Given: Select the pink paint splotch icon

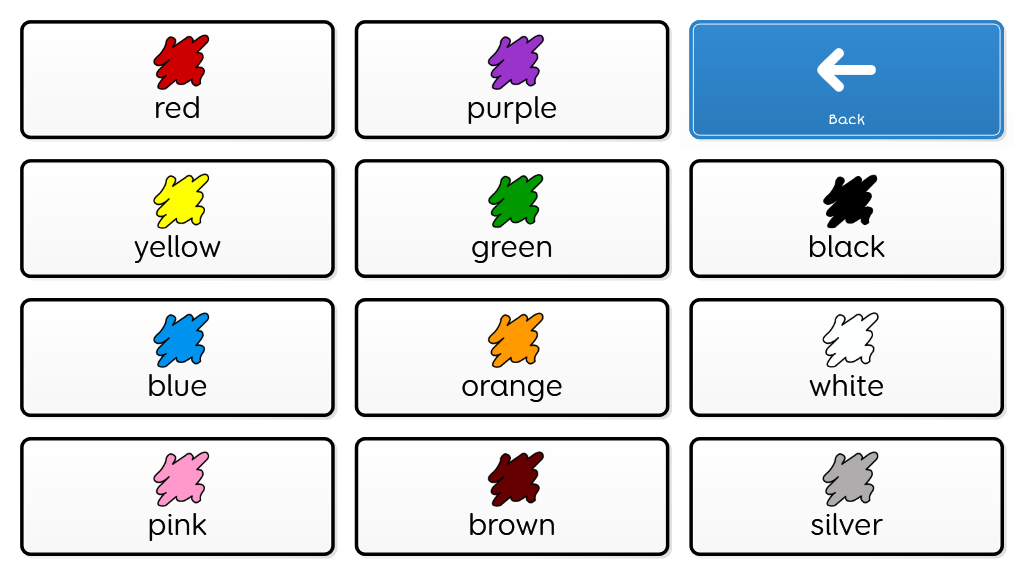Looking at the screenshot, I should 180,478.
